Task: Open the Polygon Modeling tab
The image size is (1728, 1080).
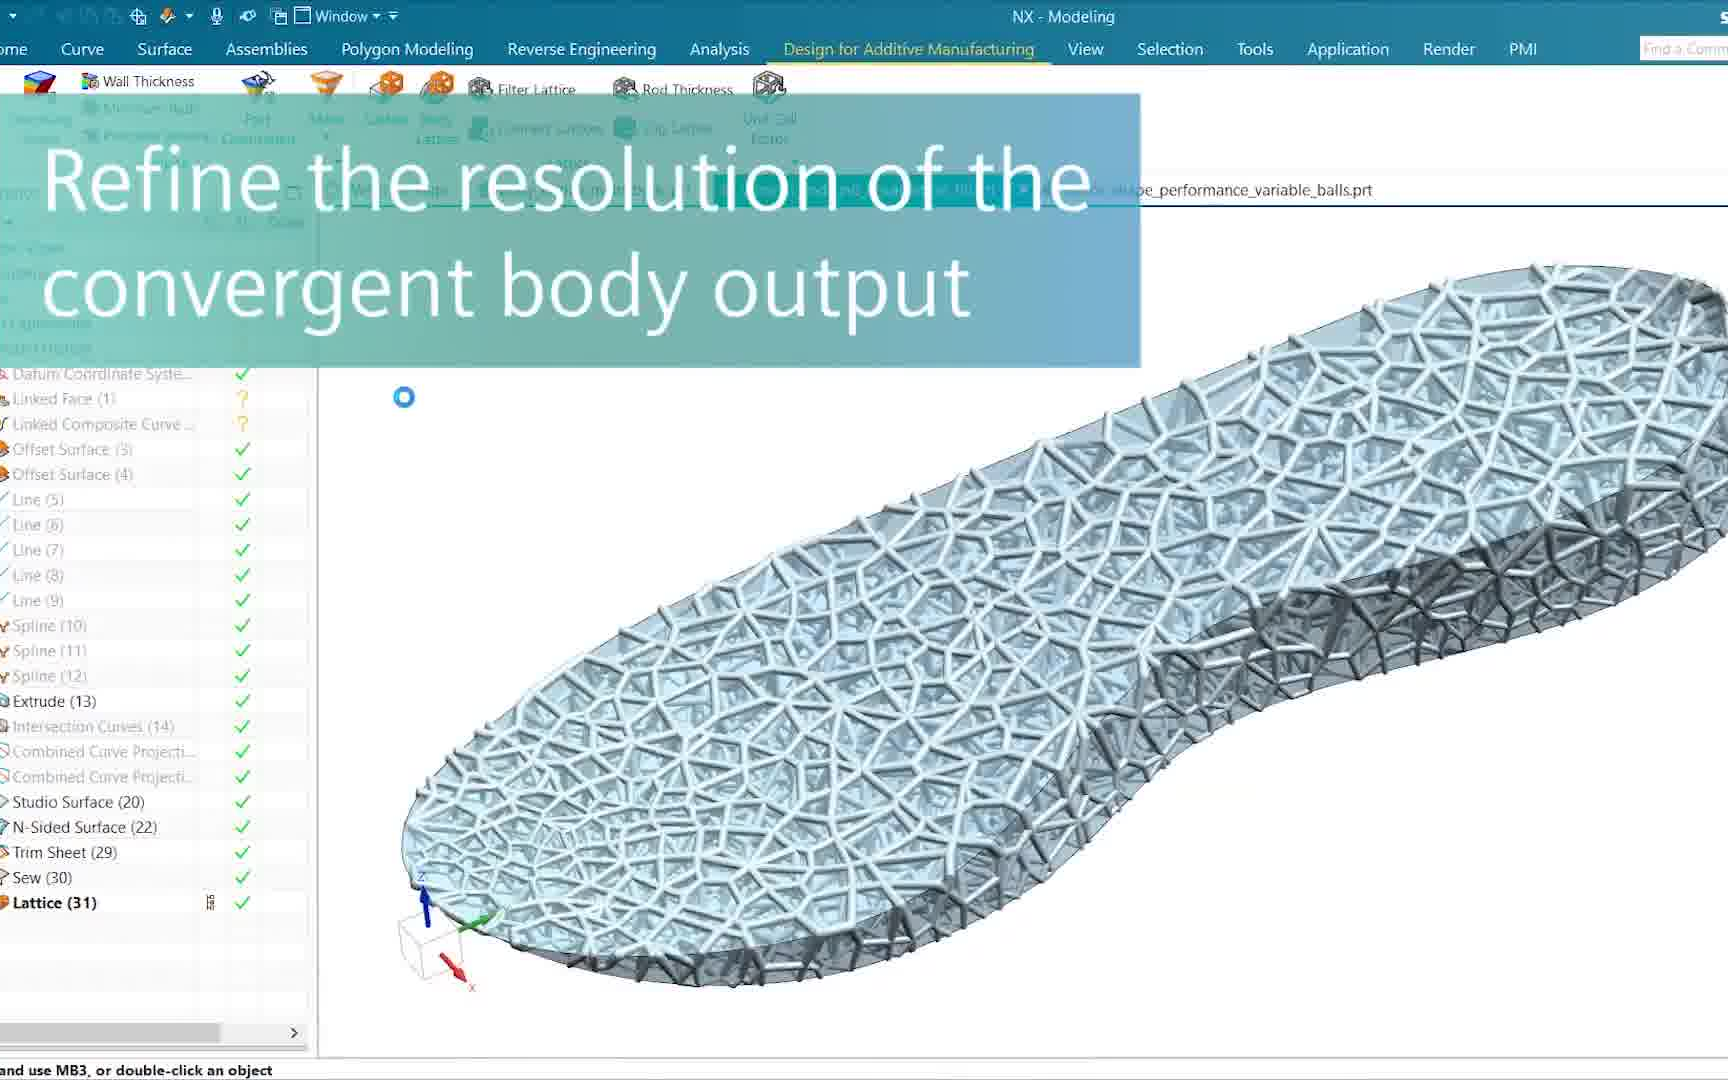Action: pos(407,49)
